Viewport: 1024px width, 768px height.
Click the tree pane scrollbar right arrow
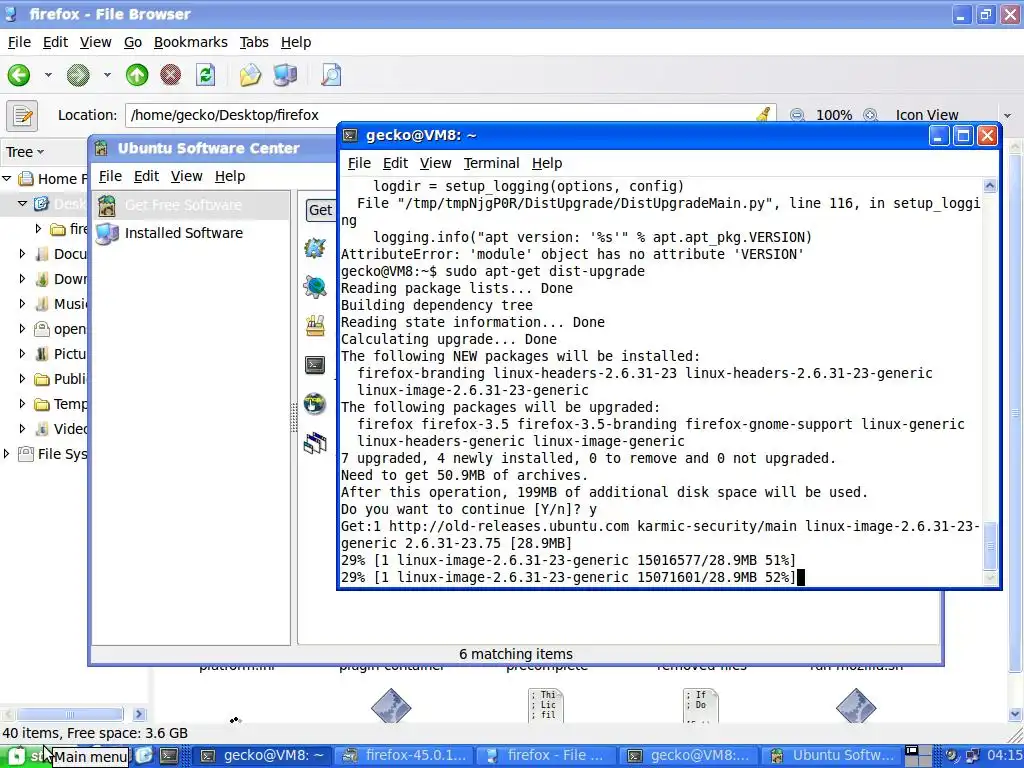click(138, 714)
